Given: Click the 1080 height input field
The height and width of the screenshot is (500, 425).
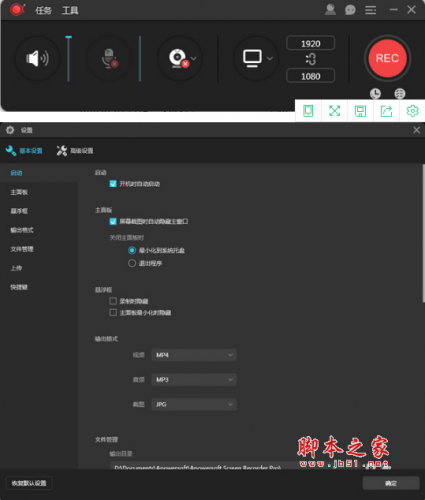Looking at the screenshot, I should (x=311, y=76).
